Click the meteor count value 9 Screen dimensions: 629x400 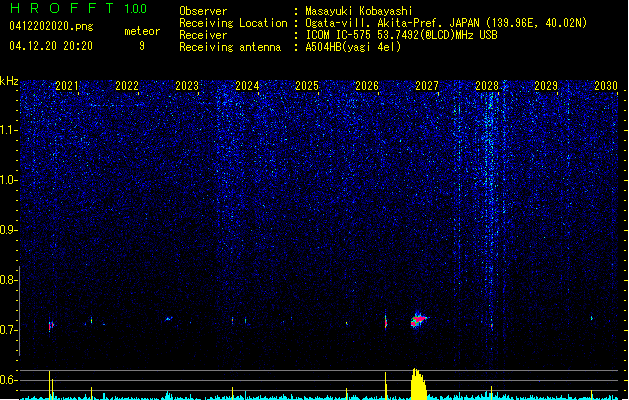click(x=142, y=46)
